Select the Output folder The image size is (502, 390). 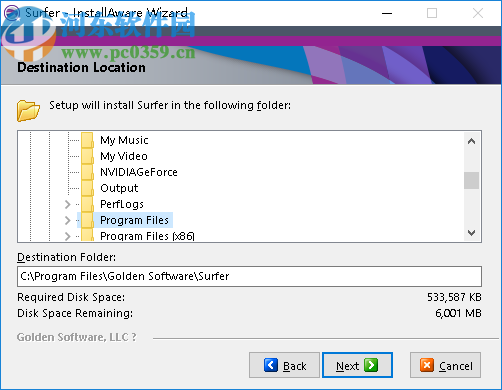(119, 188)
